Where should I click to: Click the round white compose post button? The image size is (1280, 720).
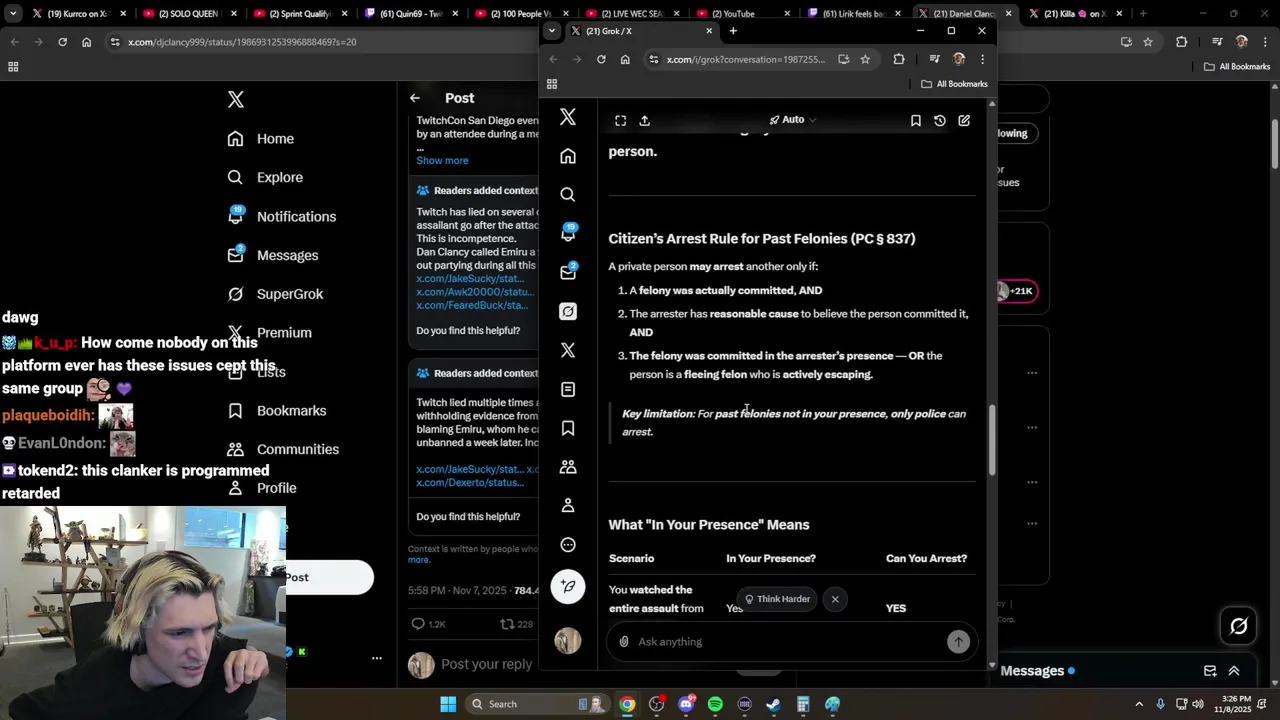coord(568,587)
